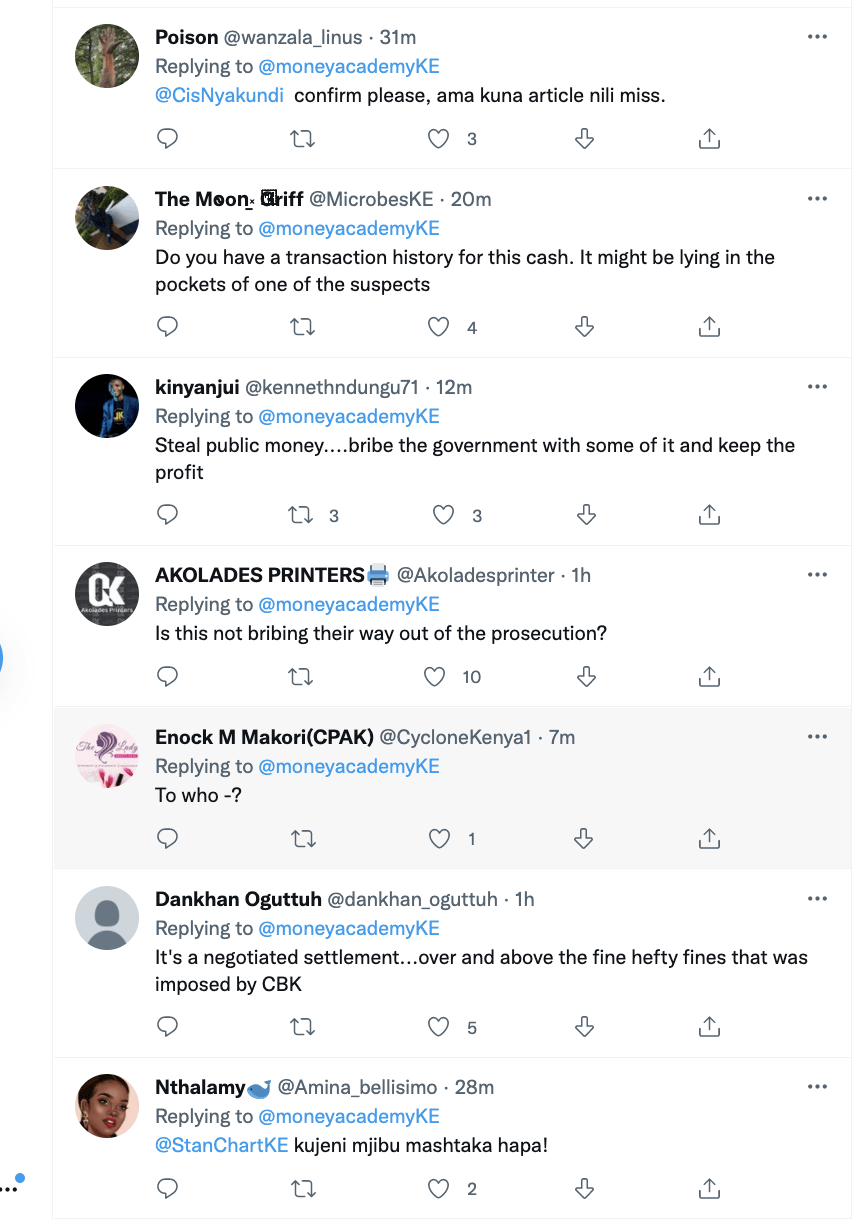Retweet Nthalamy's tweet
The width and height of the screenshot is (856, 1220).
coord(301,1188)
